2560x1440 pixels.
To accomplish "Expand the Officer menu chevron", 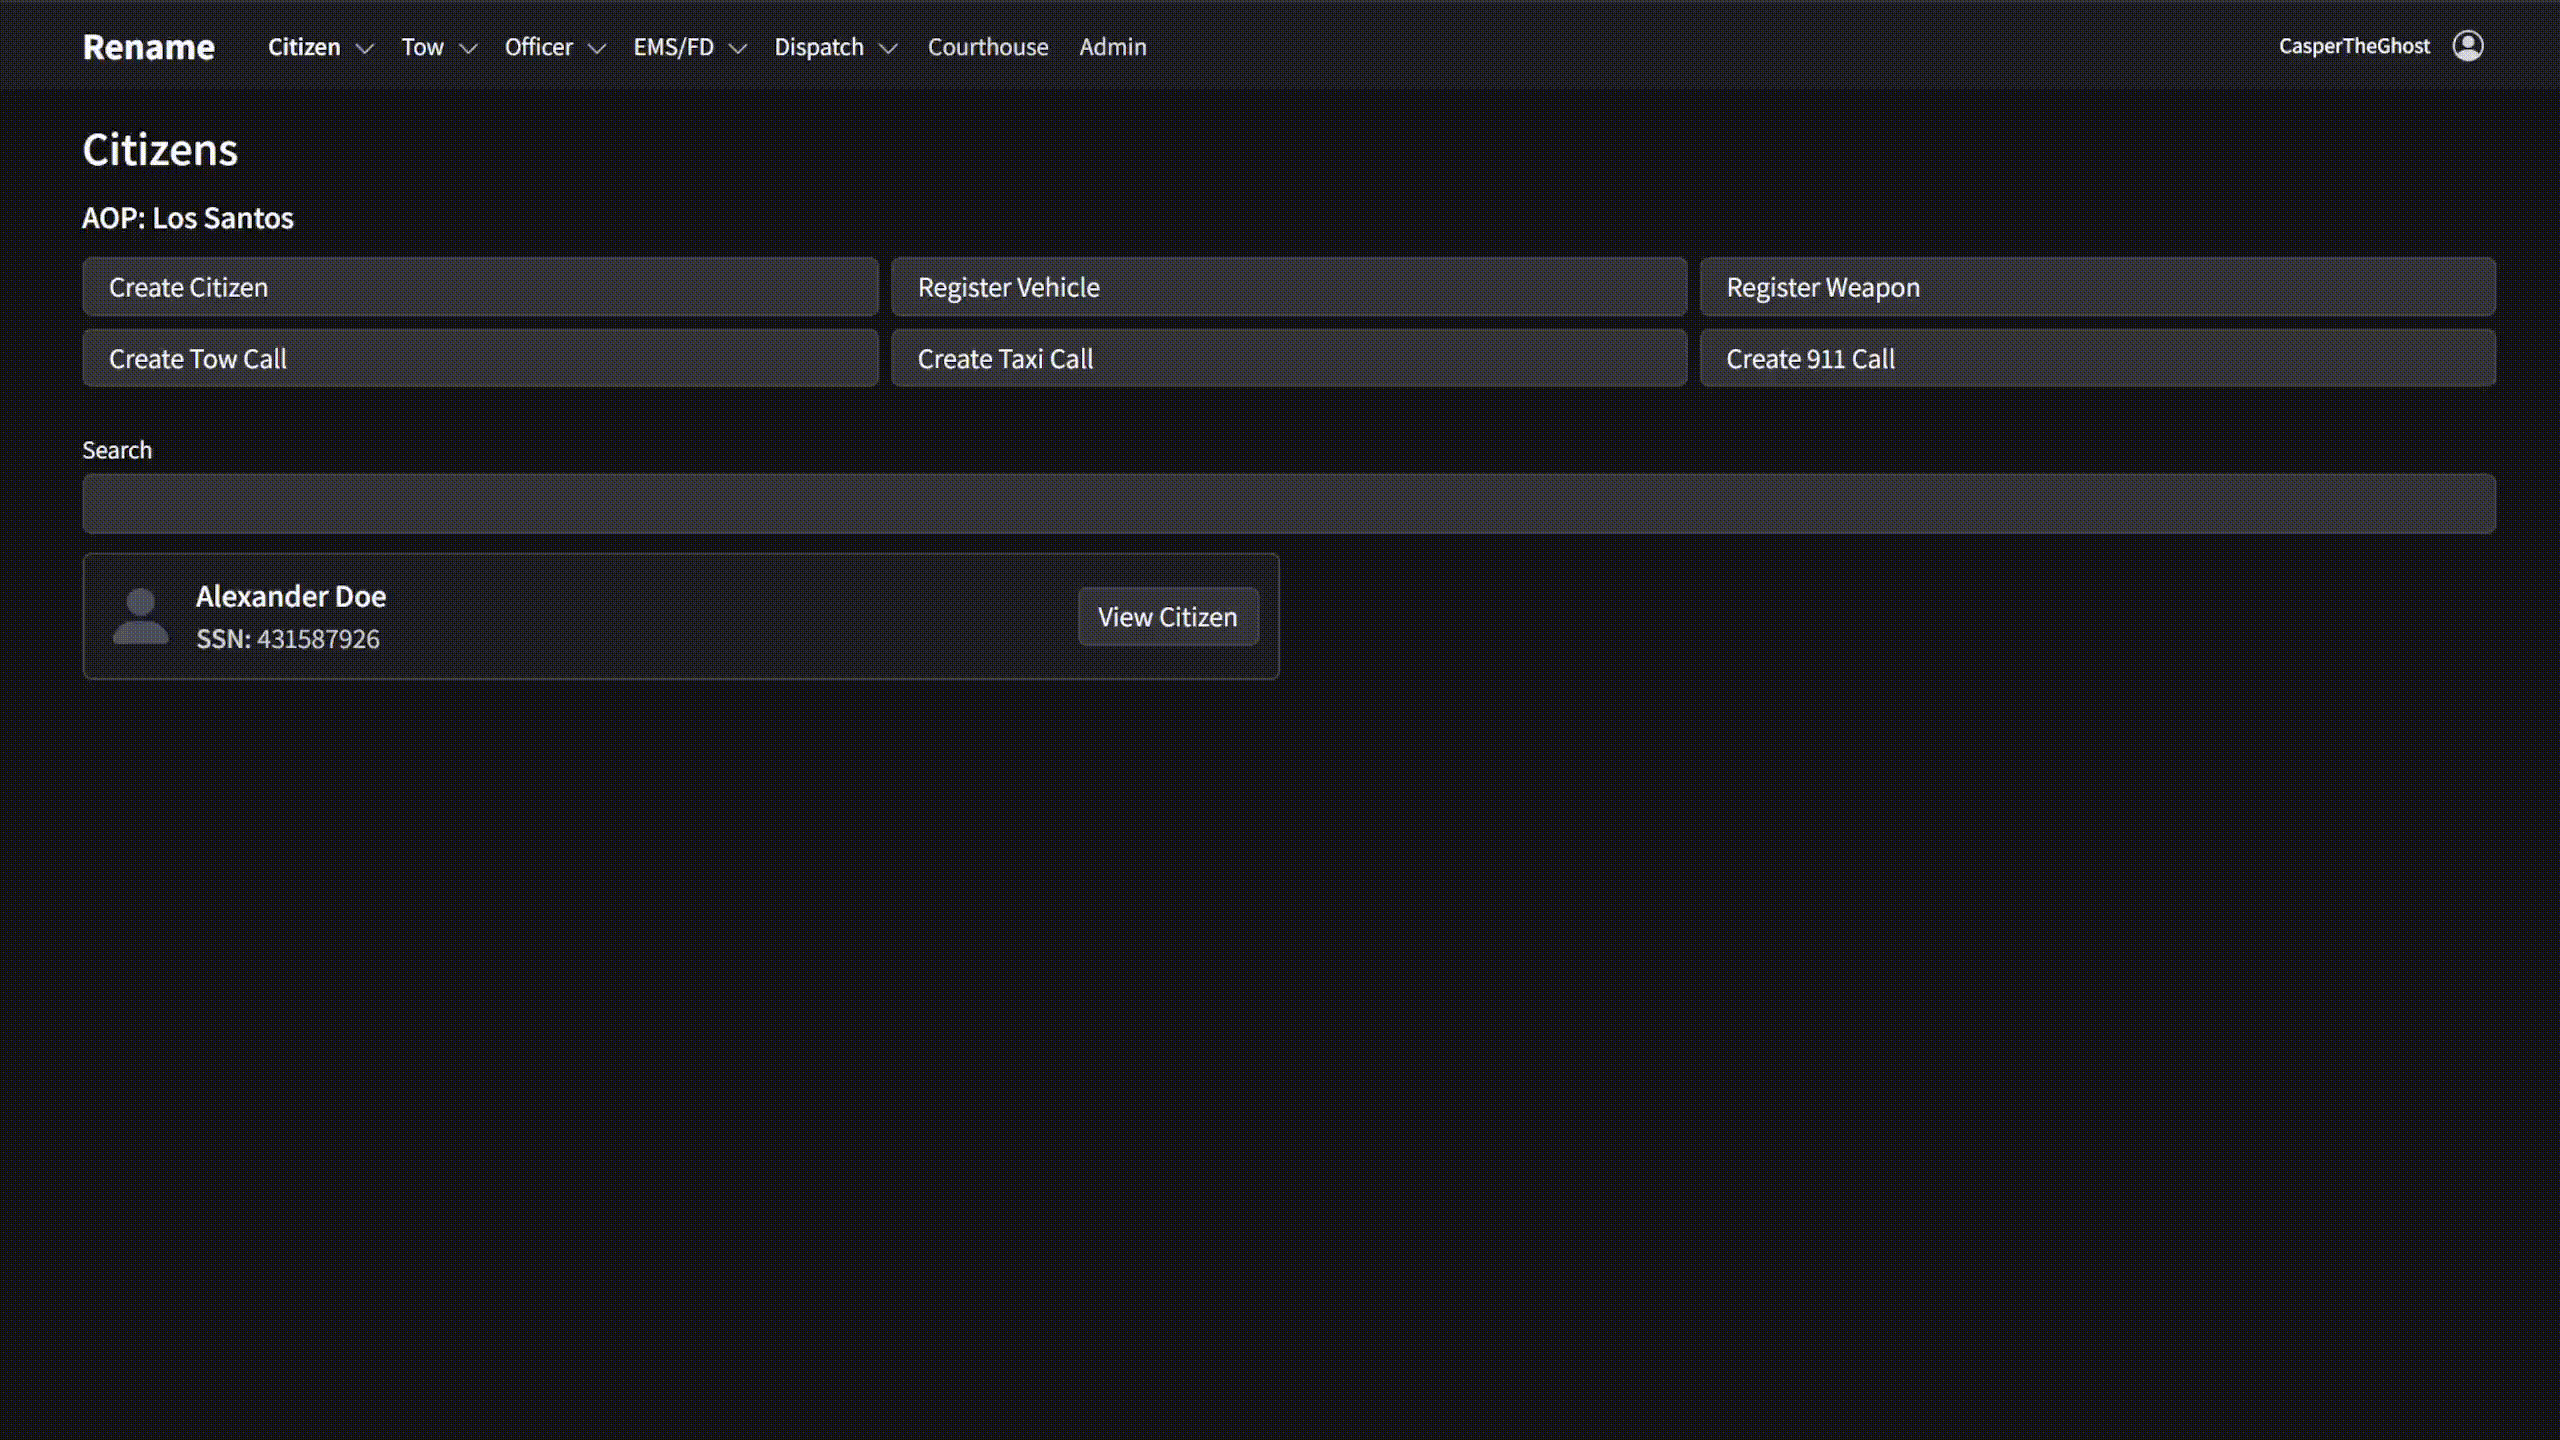I will click(597, 48).
